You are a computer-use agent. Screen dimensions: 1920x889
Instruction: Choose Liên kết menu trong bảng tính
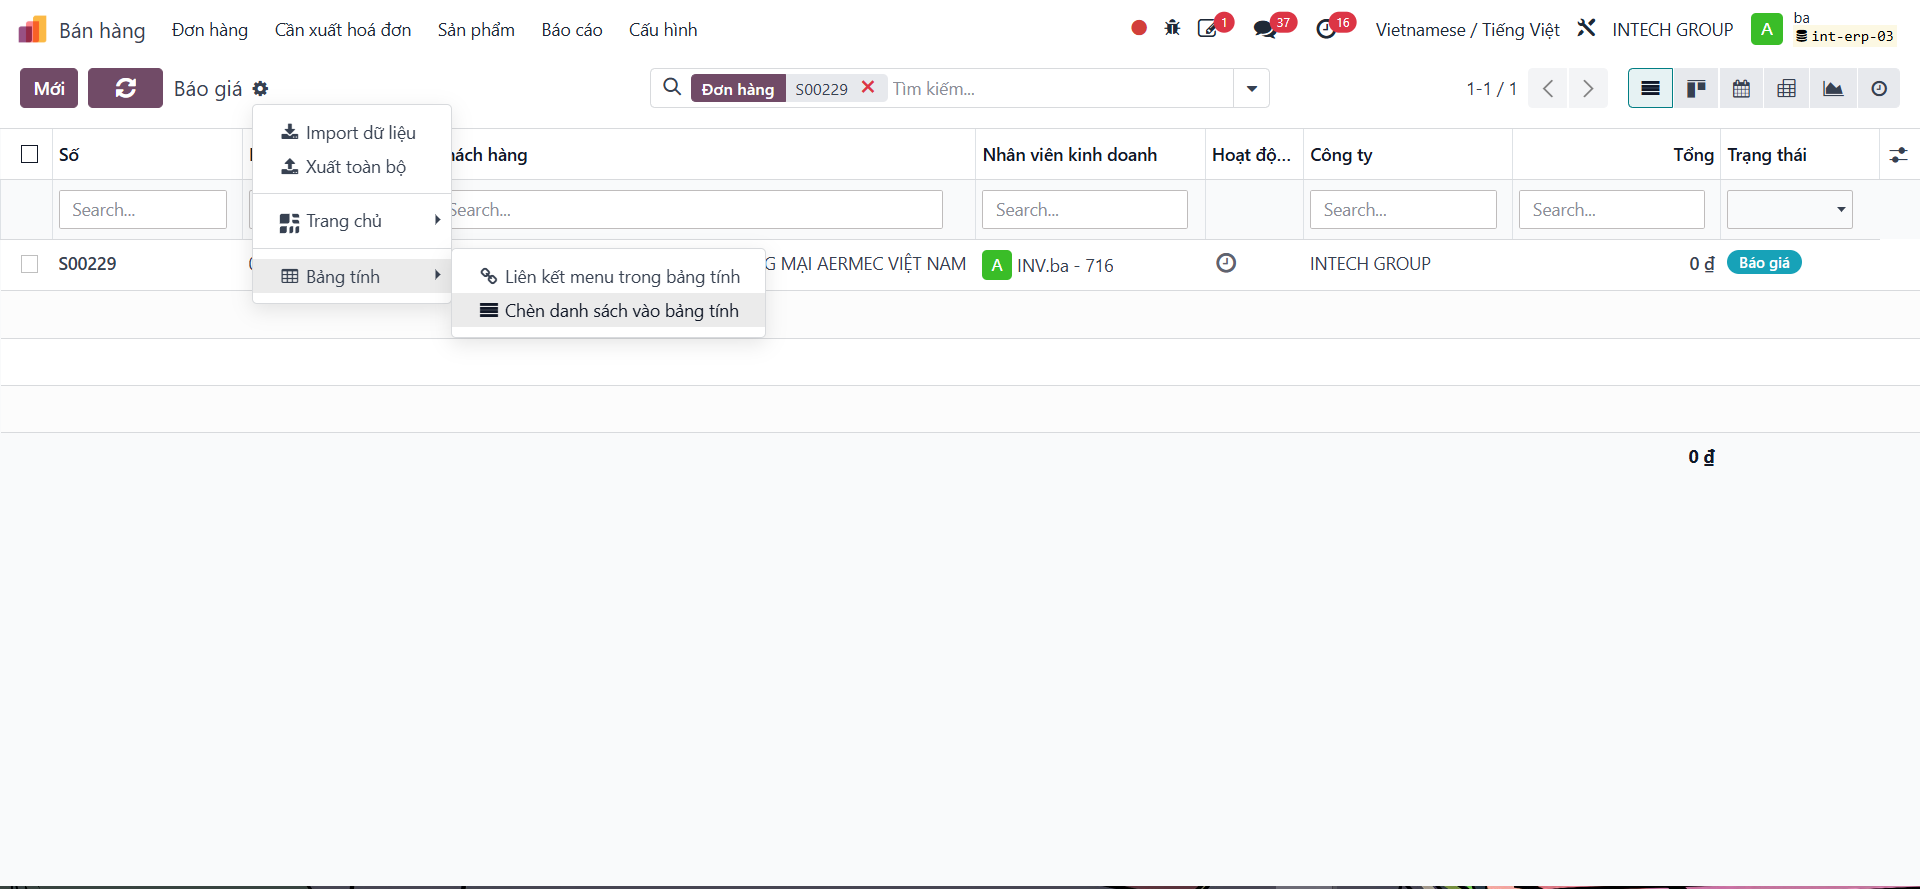(609, 276)
